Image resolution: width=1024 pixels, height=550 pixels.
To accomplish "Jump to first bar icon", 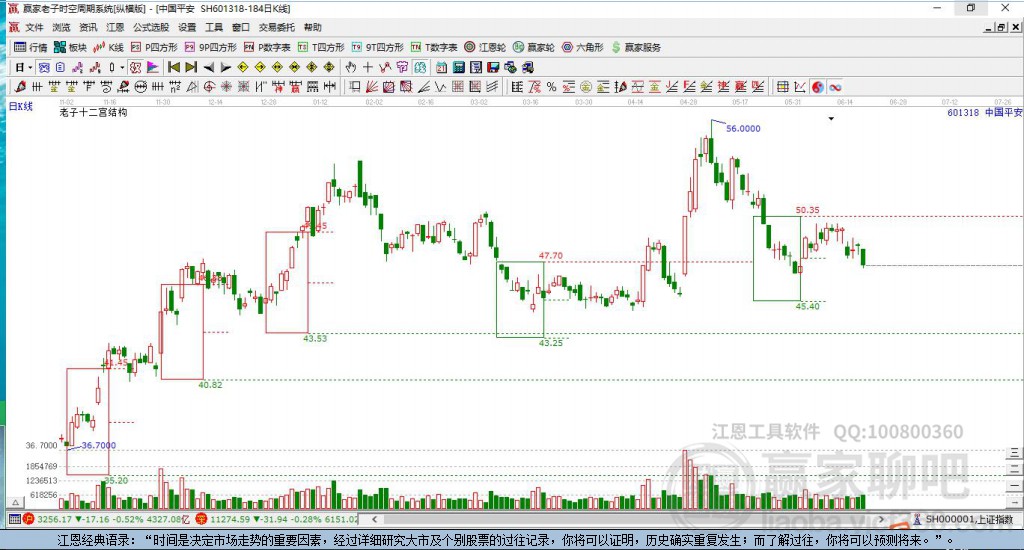I will pos(174,67).
